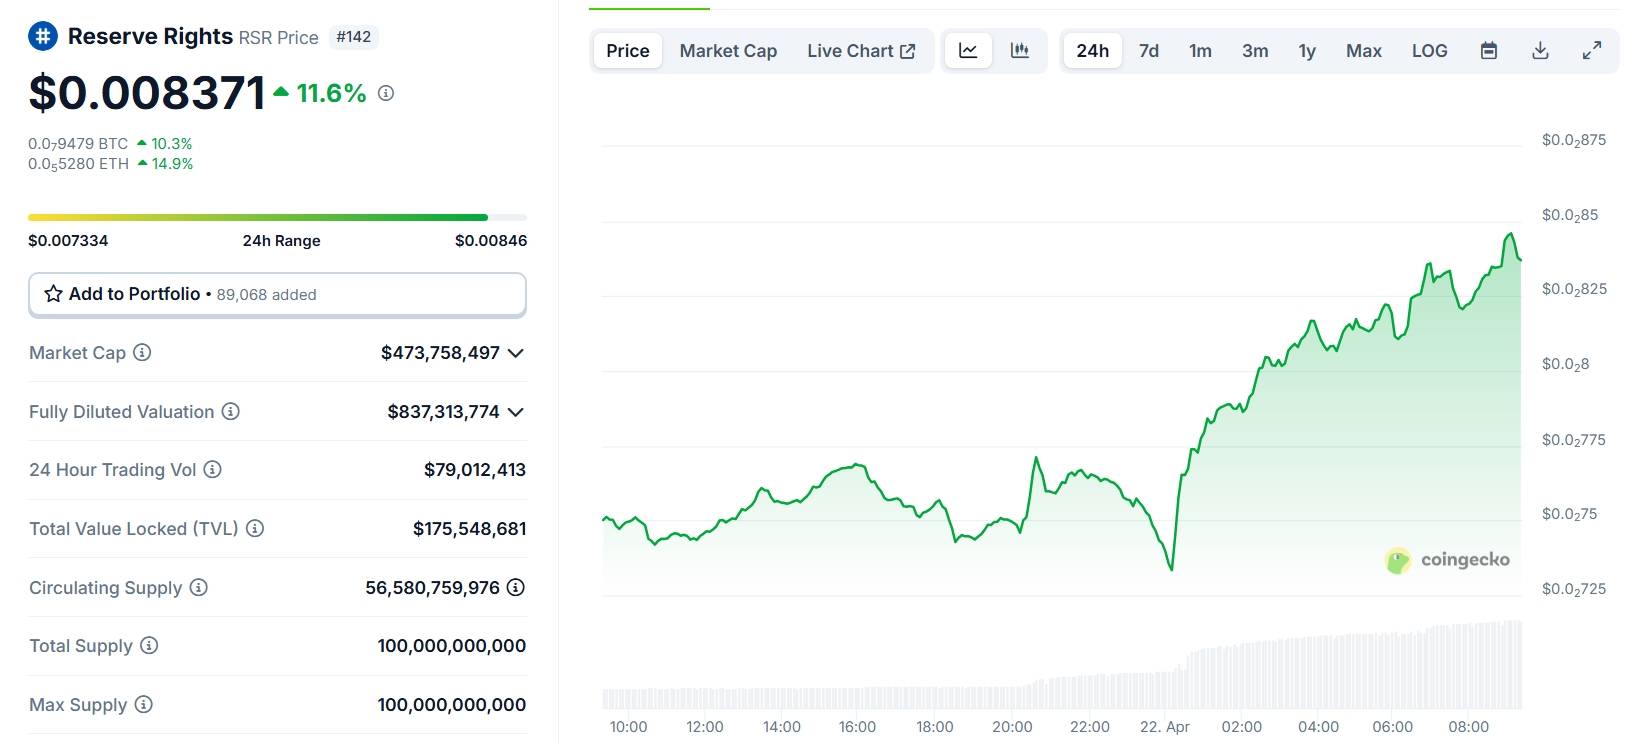Switch to line chart view icon

(968, 51)
